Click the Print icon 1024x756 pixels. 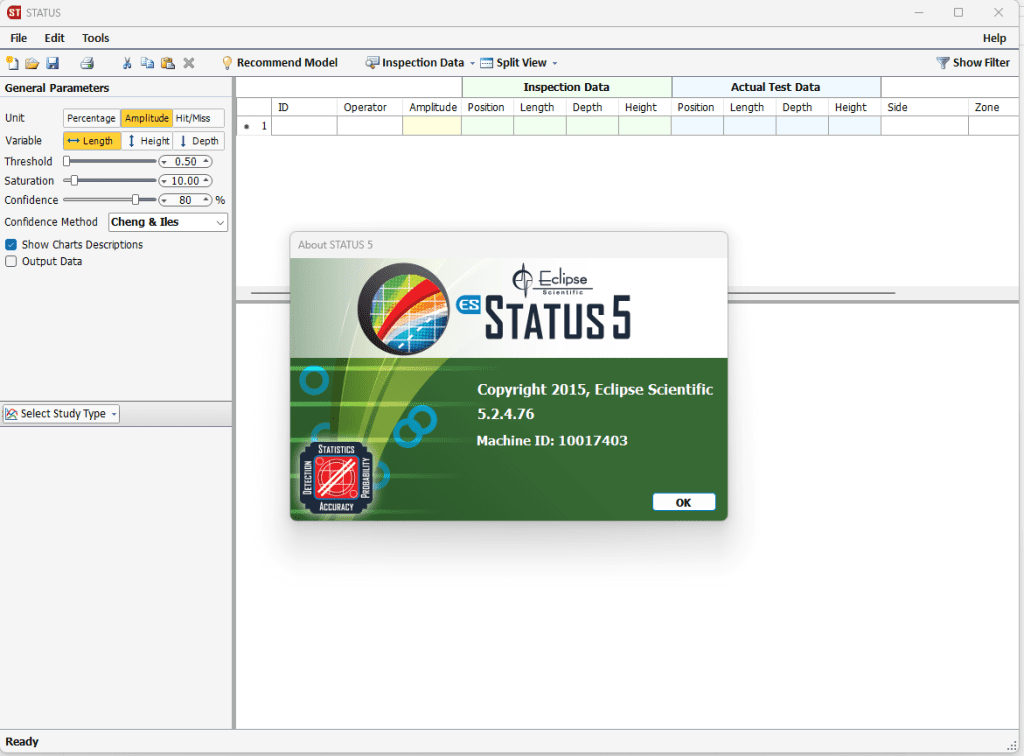coord(87,63)
